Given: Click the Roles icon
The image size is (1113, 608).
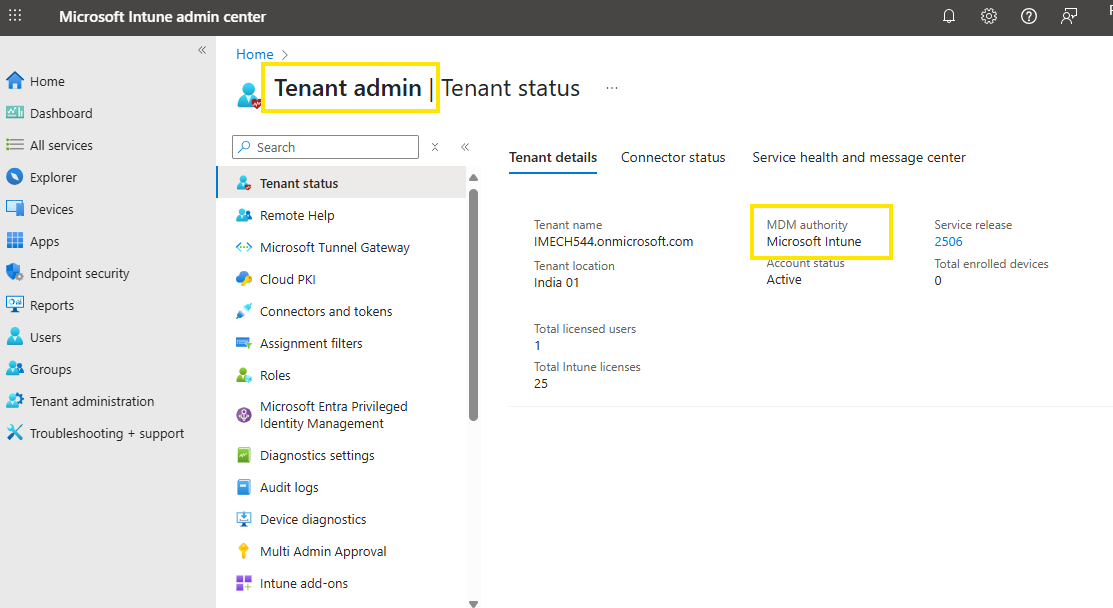Looking at the screenshot, I should (243, 375).
